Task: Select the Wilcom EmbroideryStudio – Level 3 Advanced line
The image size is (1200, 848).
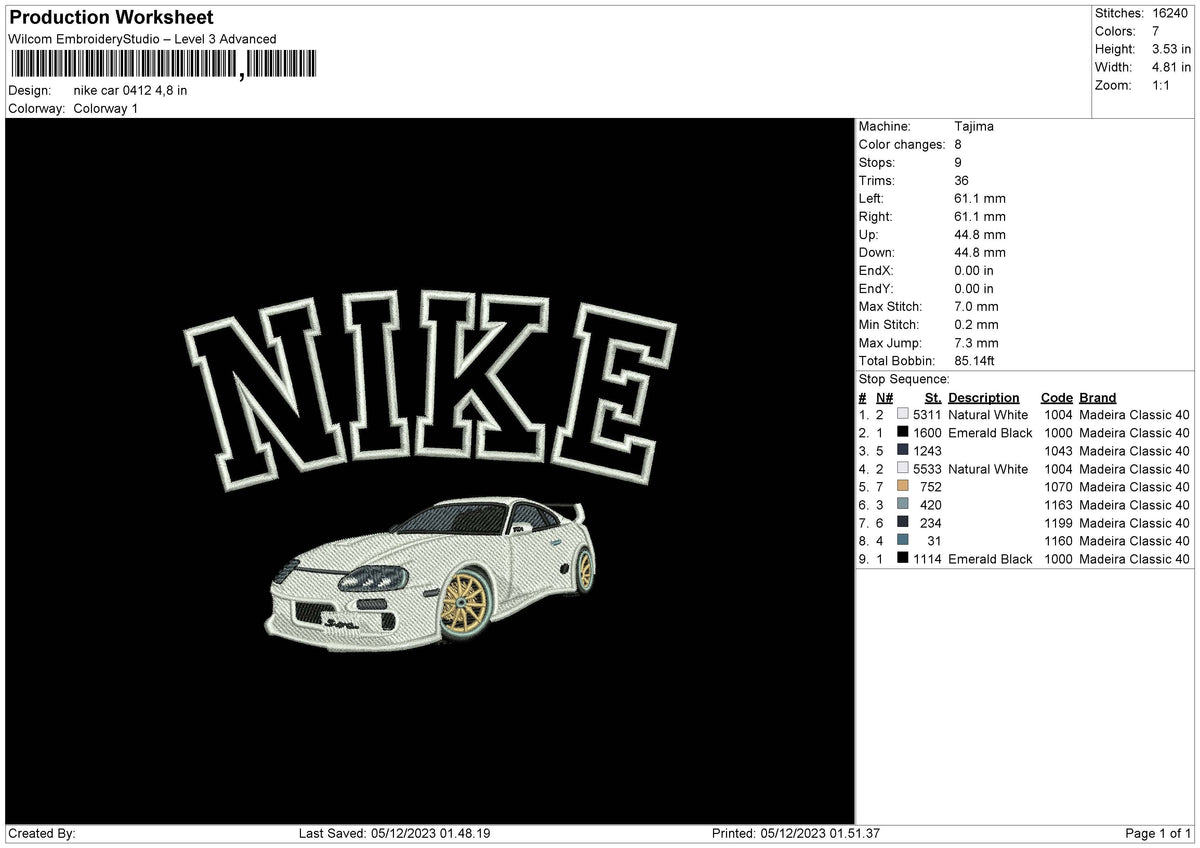Action: point(142,39)
